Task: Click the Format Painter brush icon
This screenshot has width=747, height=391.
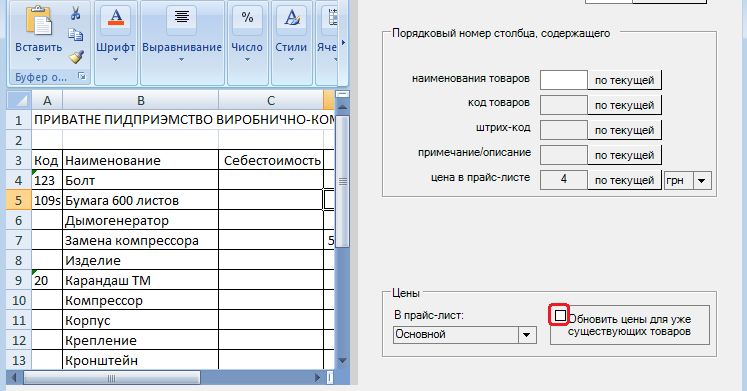Action: (76, 57)
